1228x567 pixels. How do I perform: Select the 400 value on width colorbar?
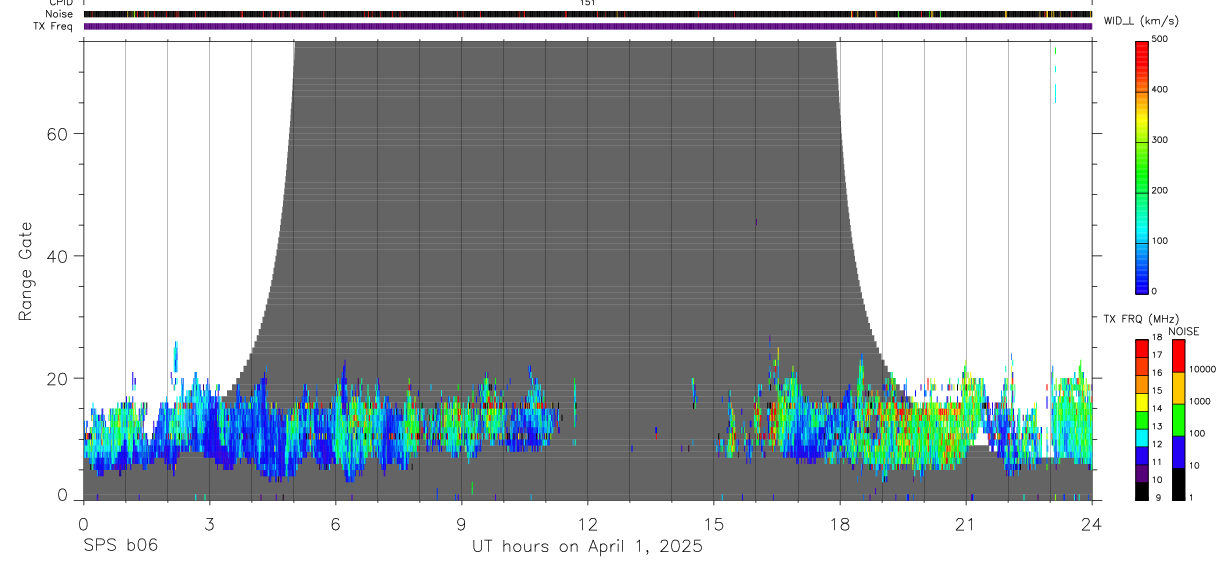point(1160,89)
